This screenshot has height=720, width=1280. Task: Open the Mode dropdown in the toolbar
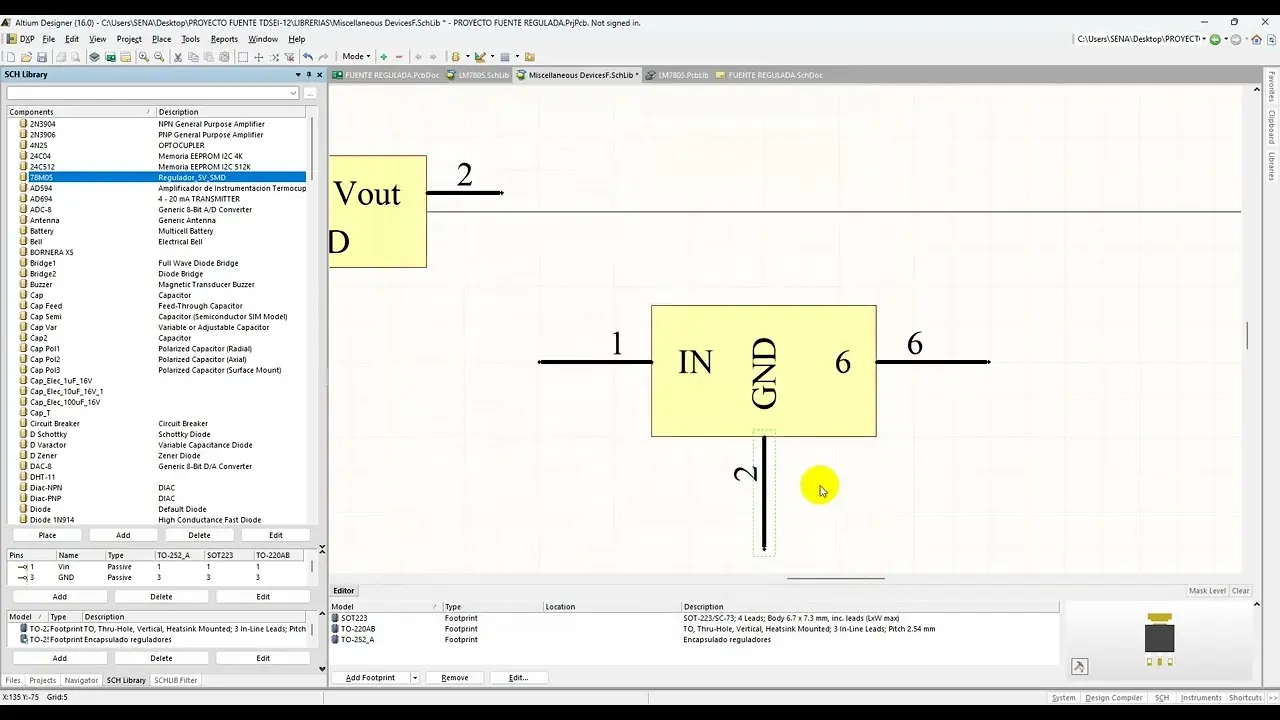(x=356, y=56)
